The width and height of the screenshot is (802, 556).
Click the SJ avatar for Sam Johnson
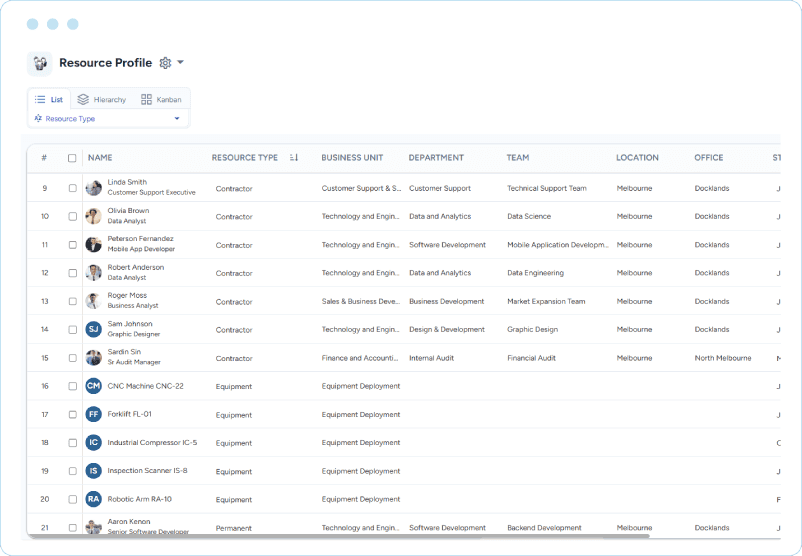tap(93, 329)
